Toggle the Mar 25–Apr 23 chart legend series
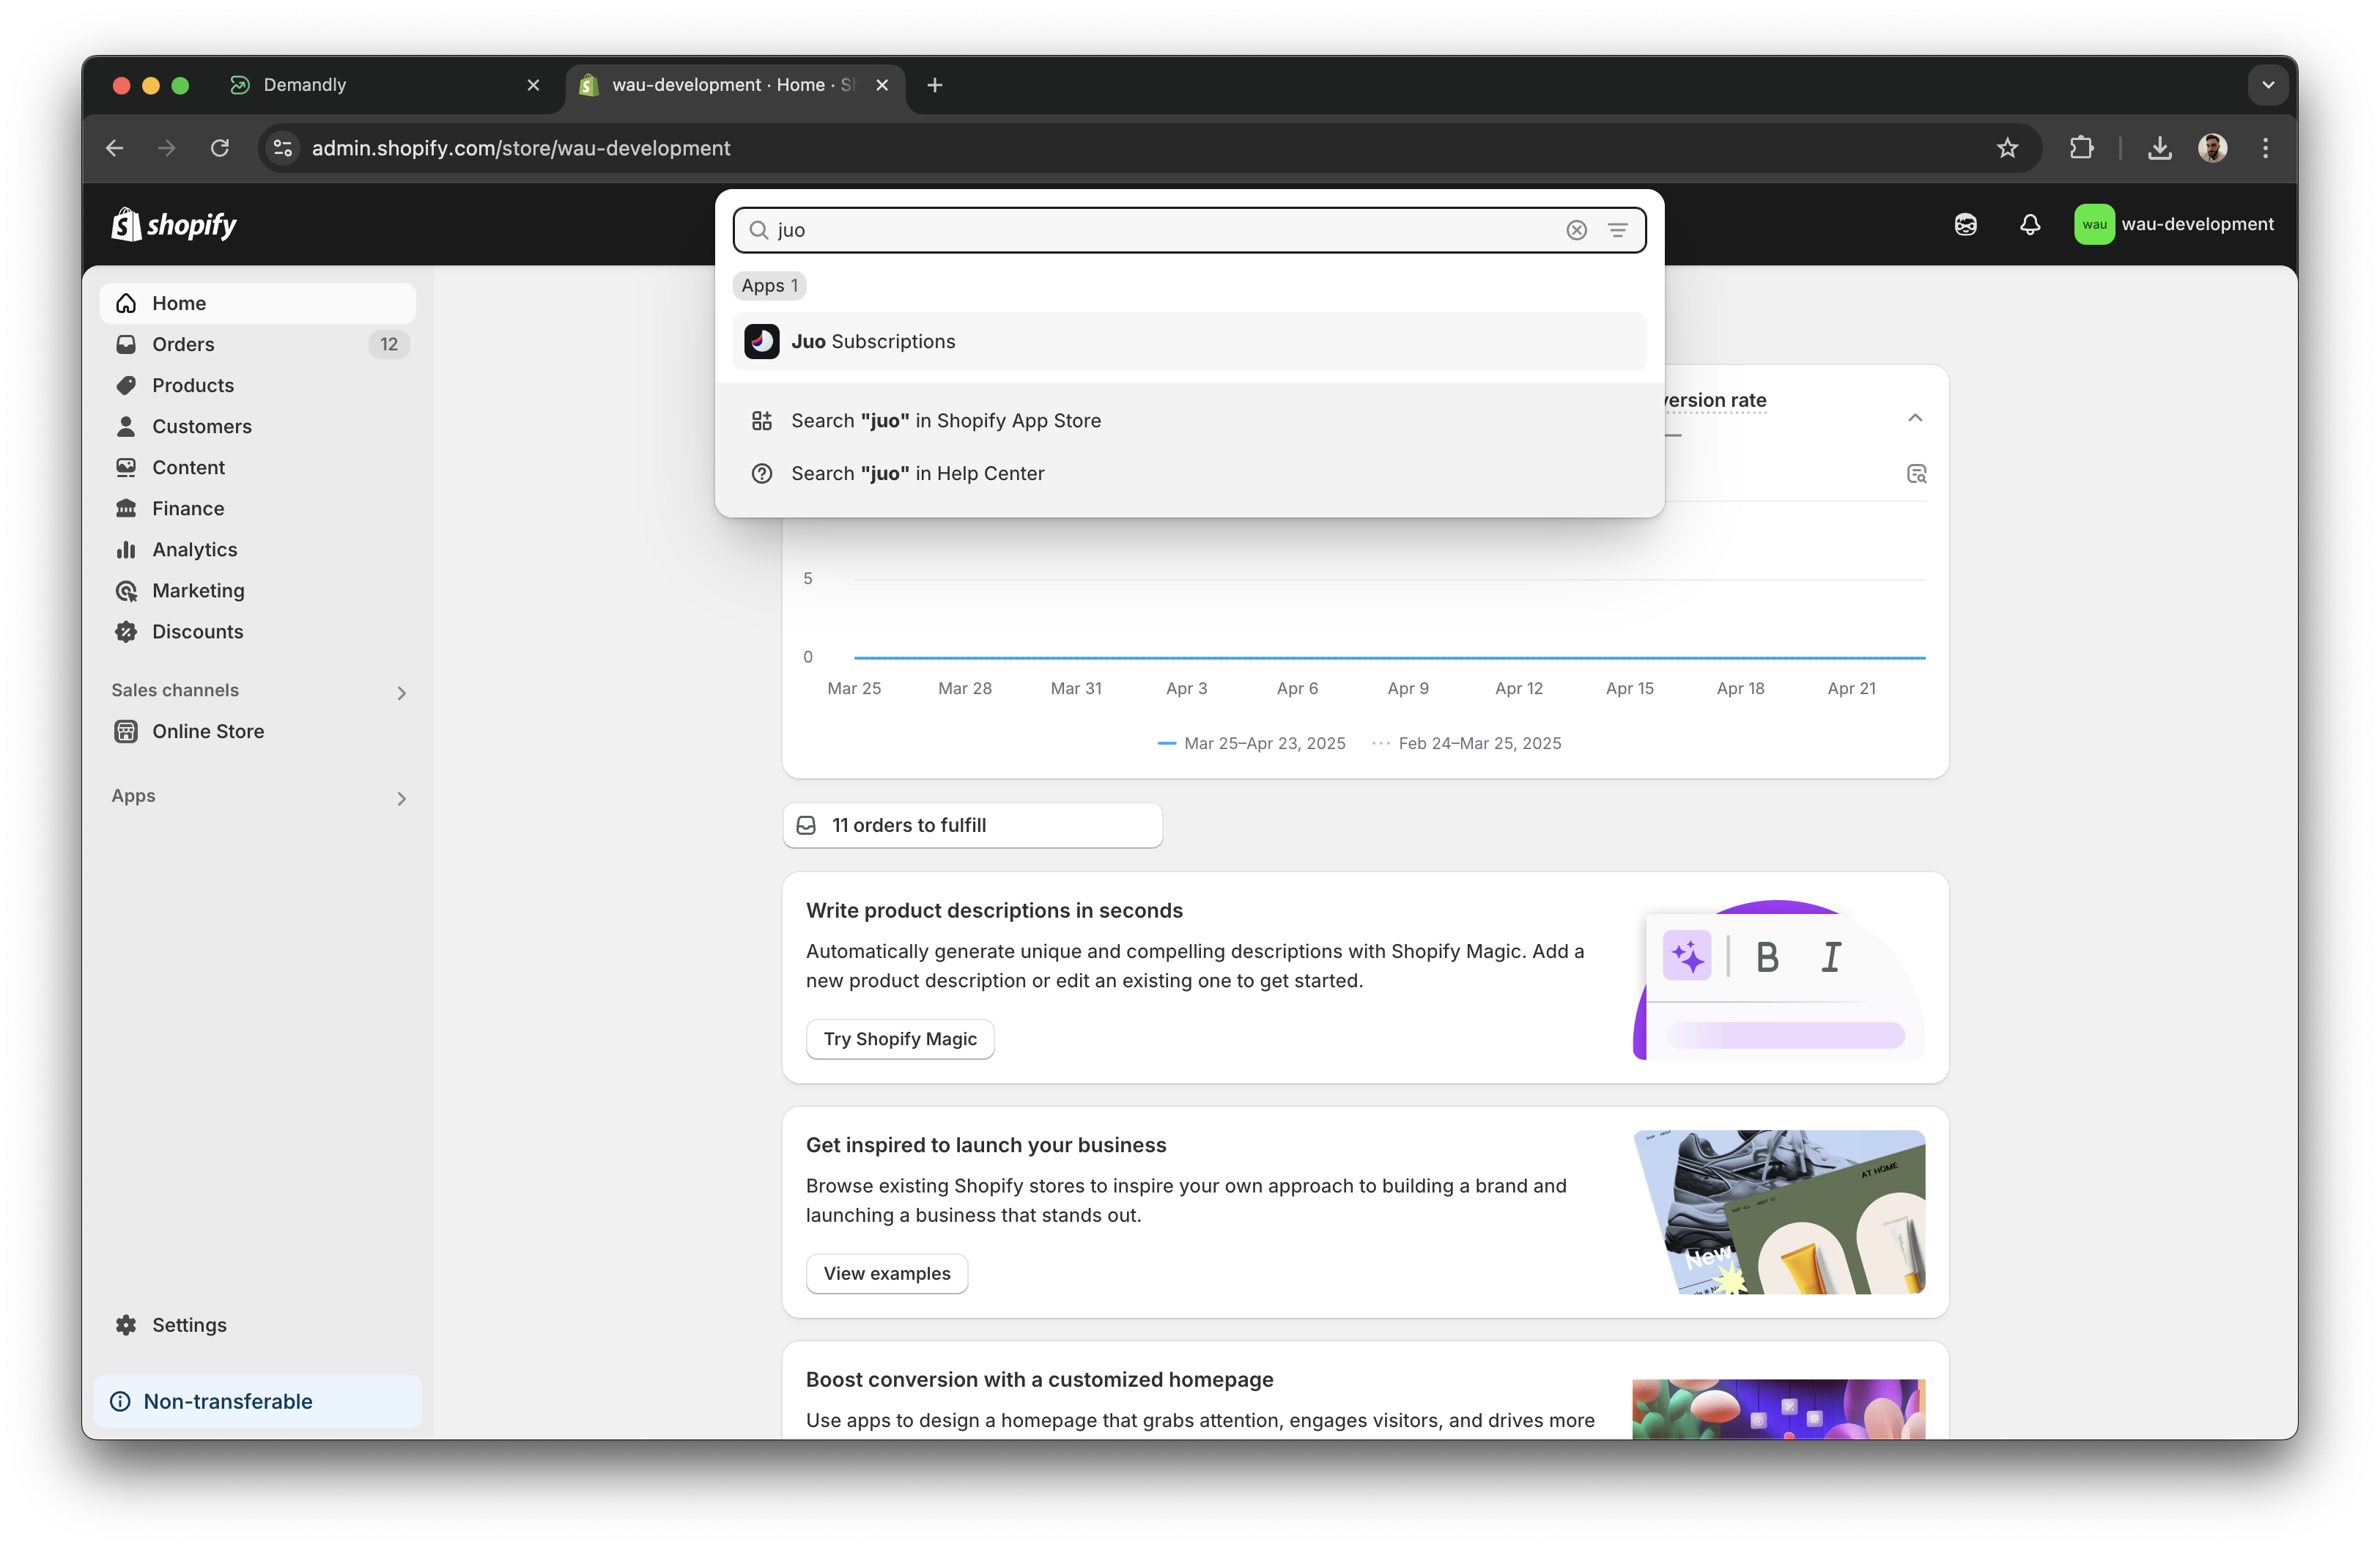Viewport: 2380px width, 1548px height. 1251,743
